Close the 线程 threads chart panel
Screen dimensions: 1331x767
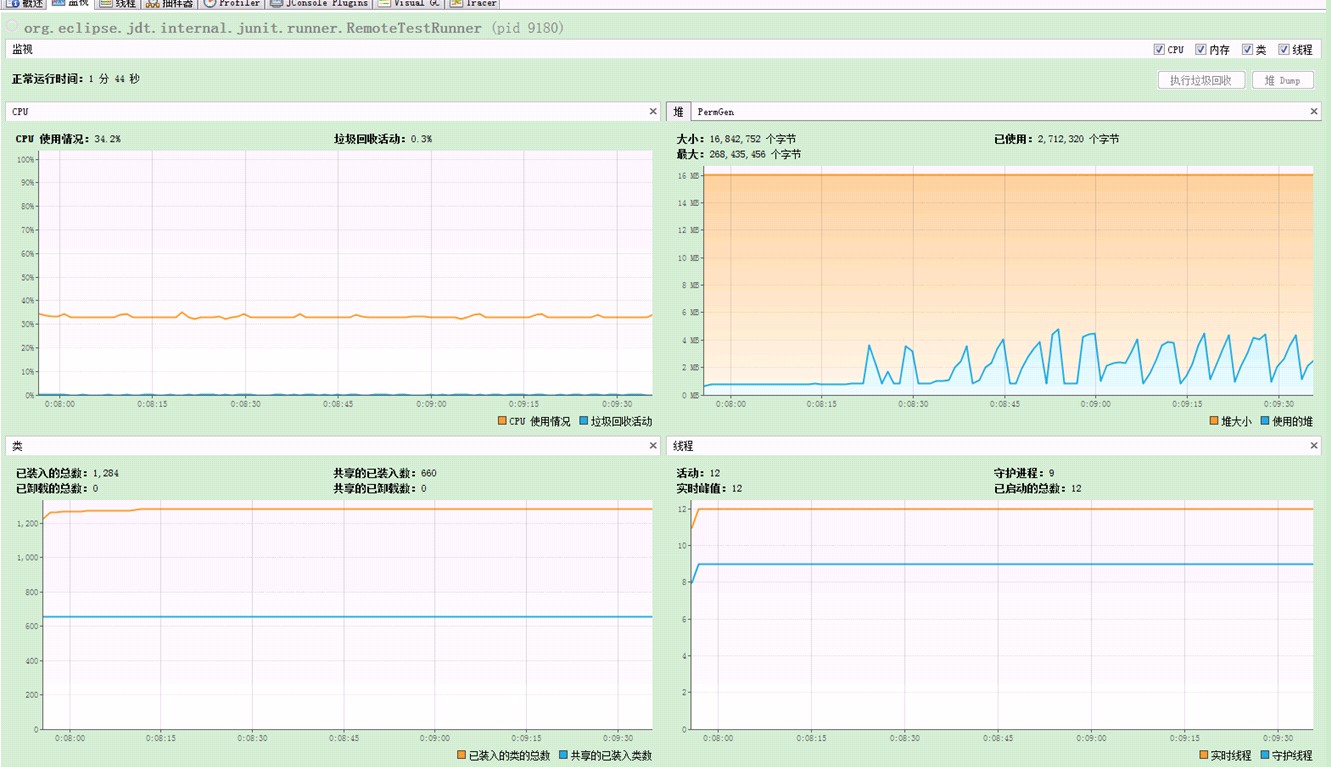(1314, 446)
